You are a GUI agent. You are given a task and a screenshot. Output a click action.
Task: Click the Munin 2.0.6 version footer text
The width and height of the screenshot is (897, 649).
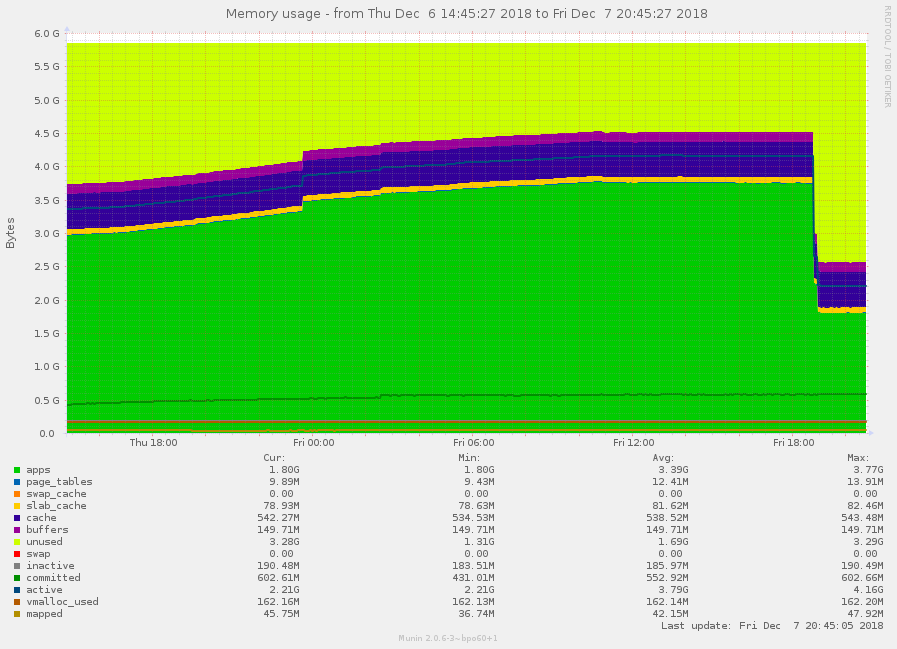click(x=448, y=638)
